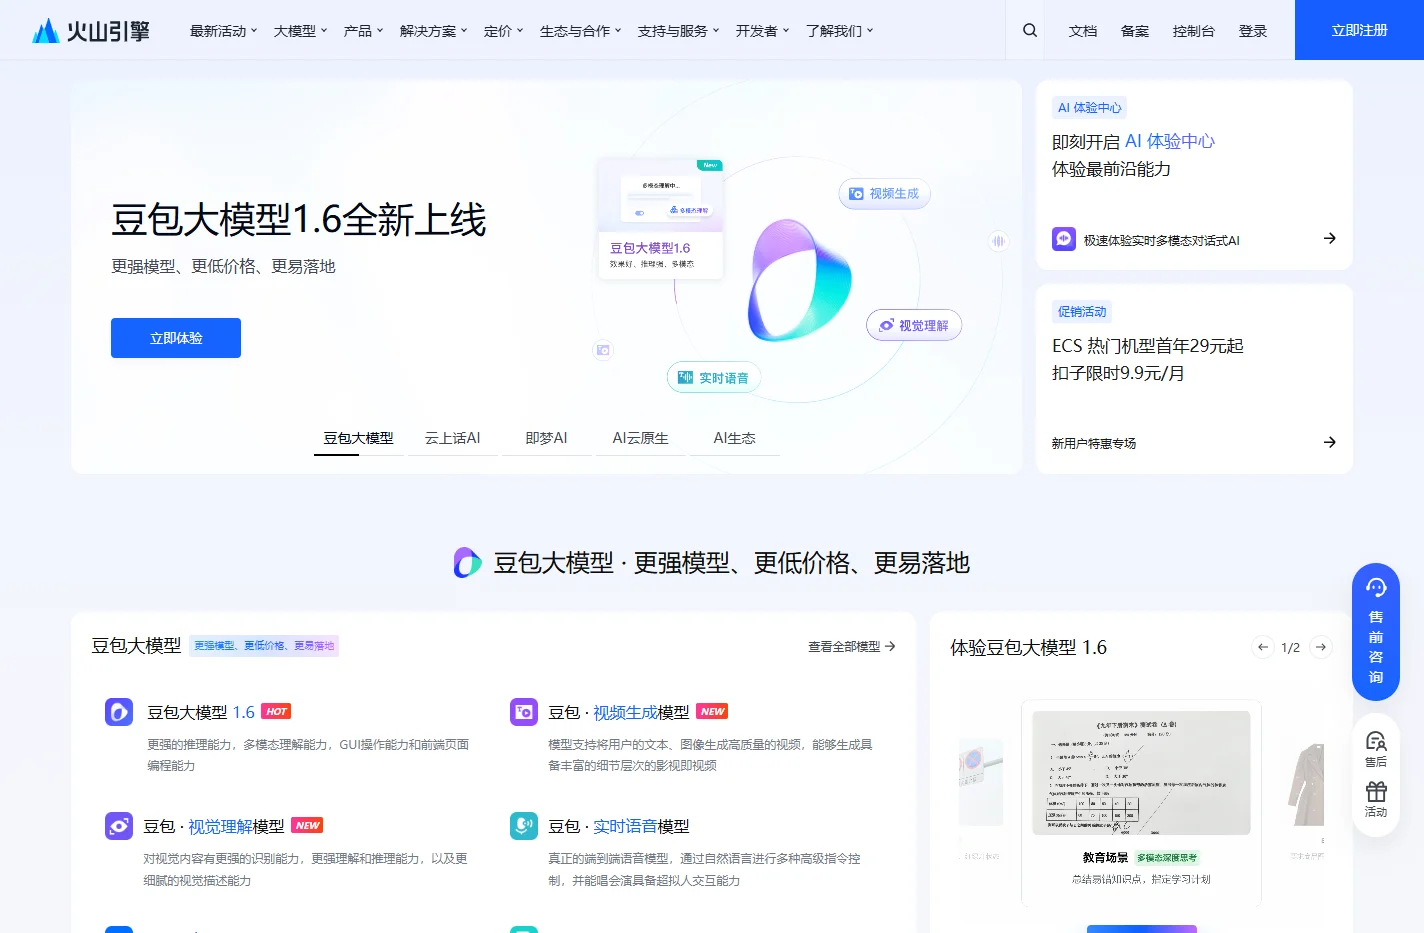Switch to the AI生态 tab
Image resolution: width=1424 pixels, height=933 pixels.
tap(734, 438)
